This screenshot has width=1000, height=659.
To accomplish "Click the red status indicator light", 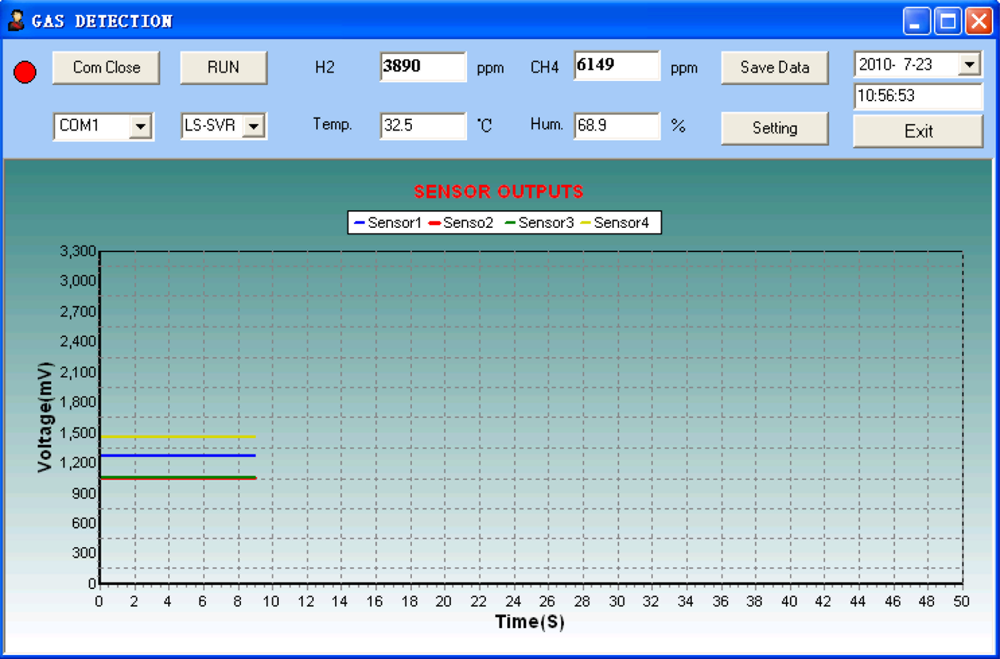I will coord(25,71).
